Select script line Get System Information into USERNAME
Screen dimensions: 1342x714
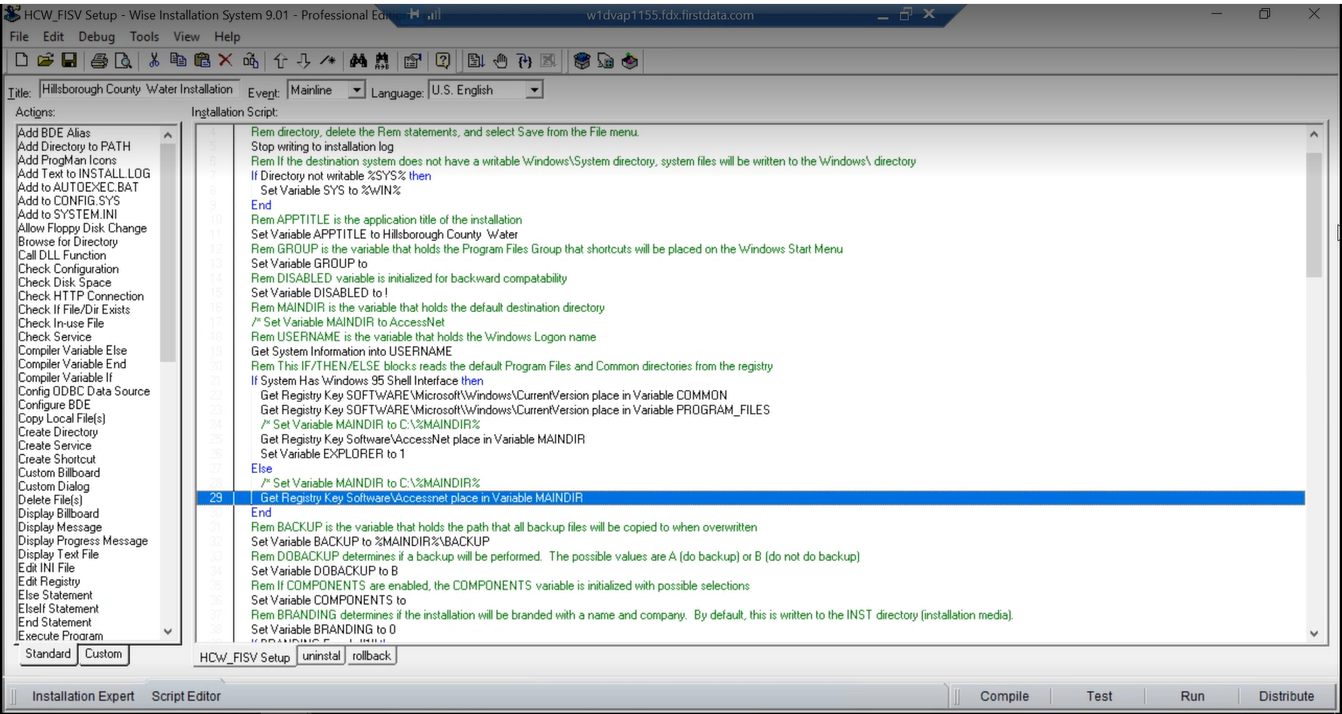(x=351, y=351)
